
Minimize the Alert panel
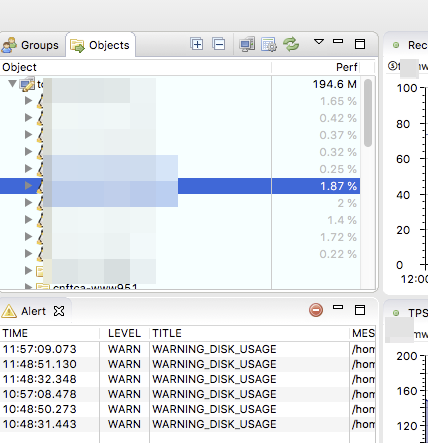pyautogui.click(x=338, y=307)
